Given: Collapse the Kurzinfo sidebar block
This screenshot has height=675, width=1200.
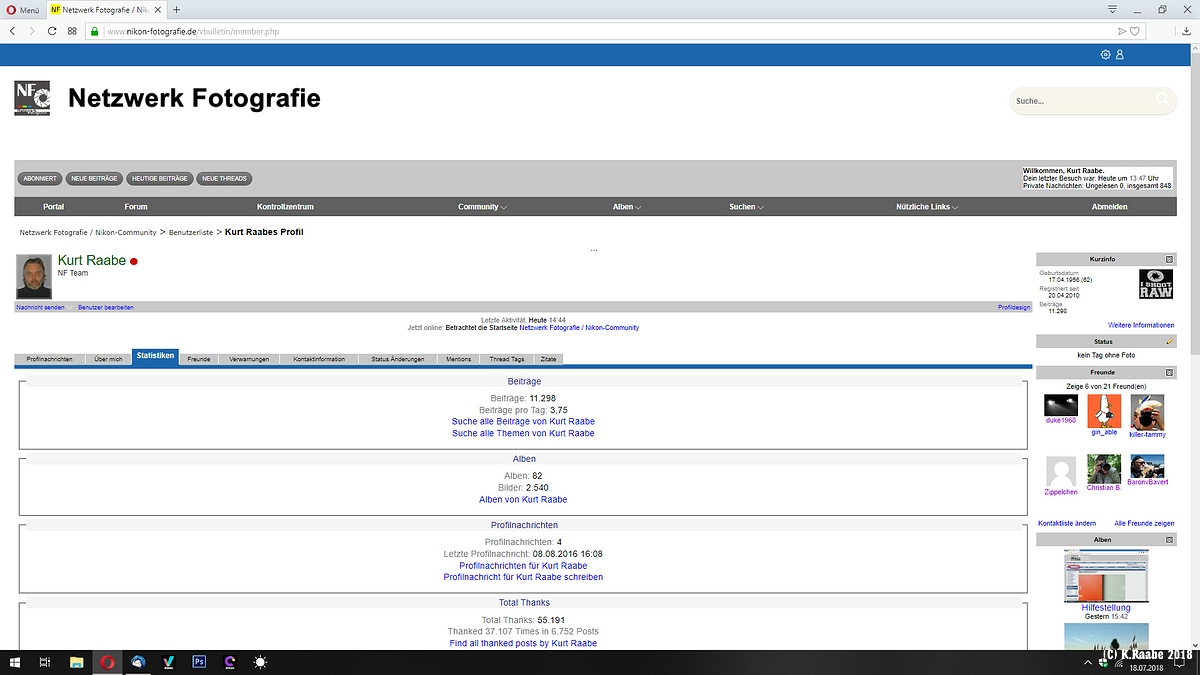Looking at the screenshot, I should (x=1169, y=259).
